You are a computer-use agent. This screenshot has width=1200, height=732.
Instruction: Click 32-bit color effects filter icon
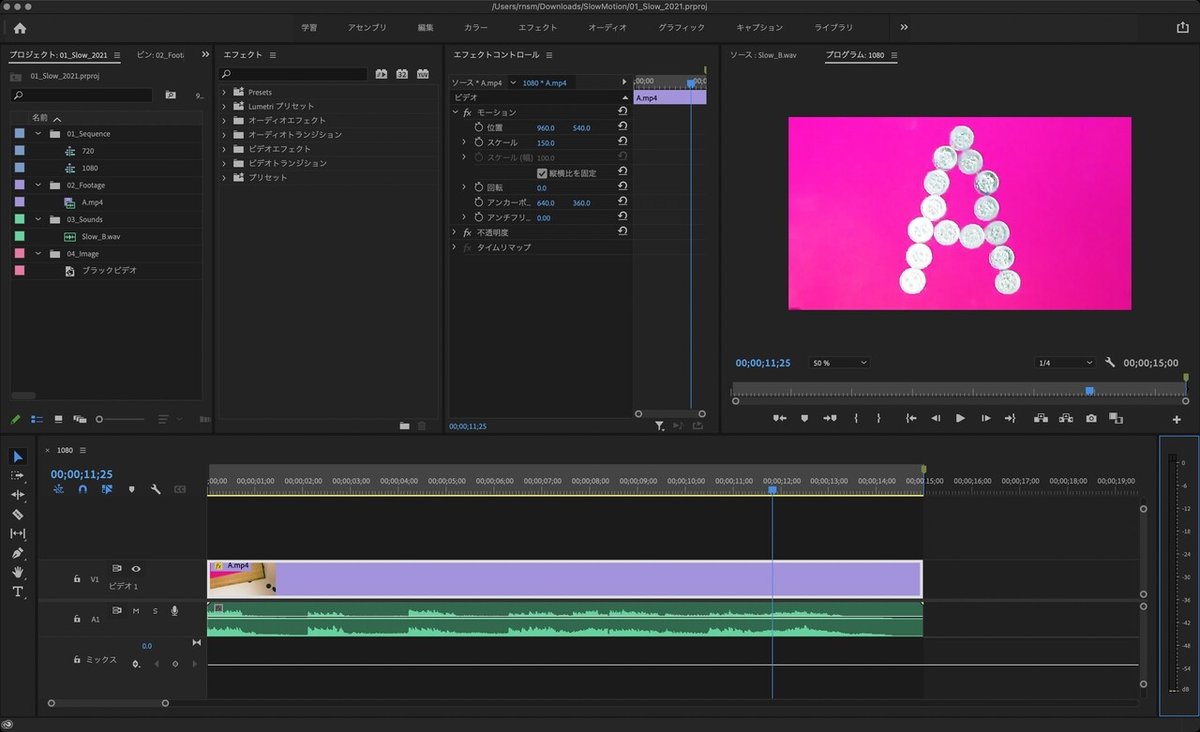402,74
